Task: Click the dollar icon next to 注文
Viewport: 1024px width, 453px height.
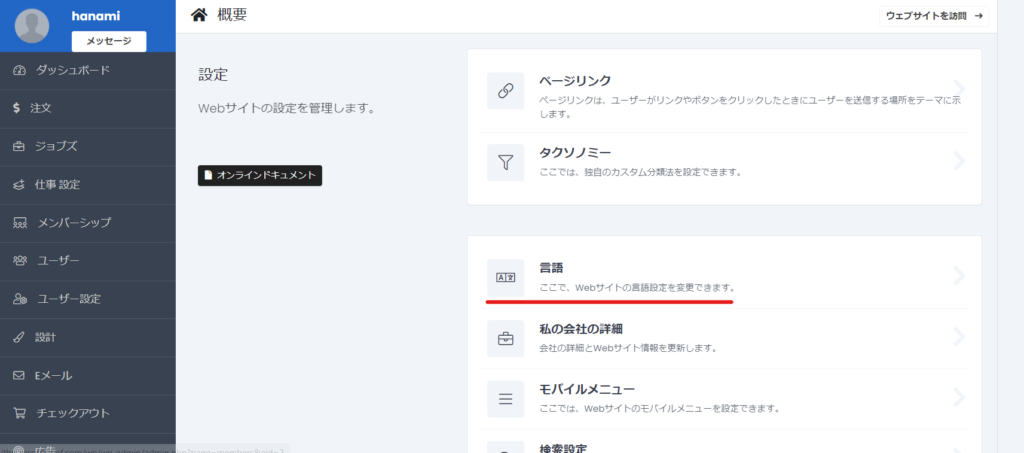Action: click(17, 108)
